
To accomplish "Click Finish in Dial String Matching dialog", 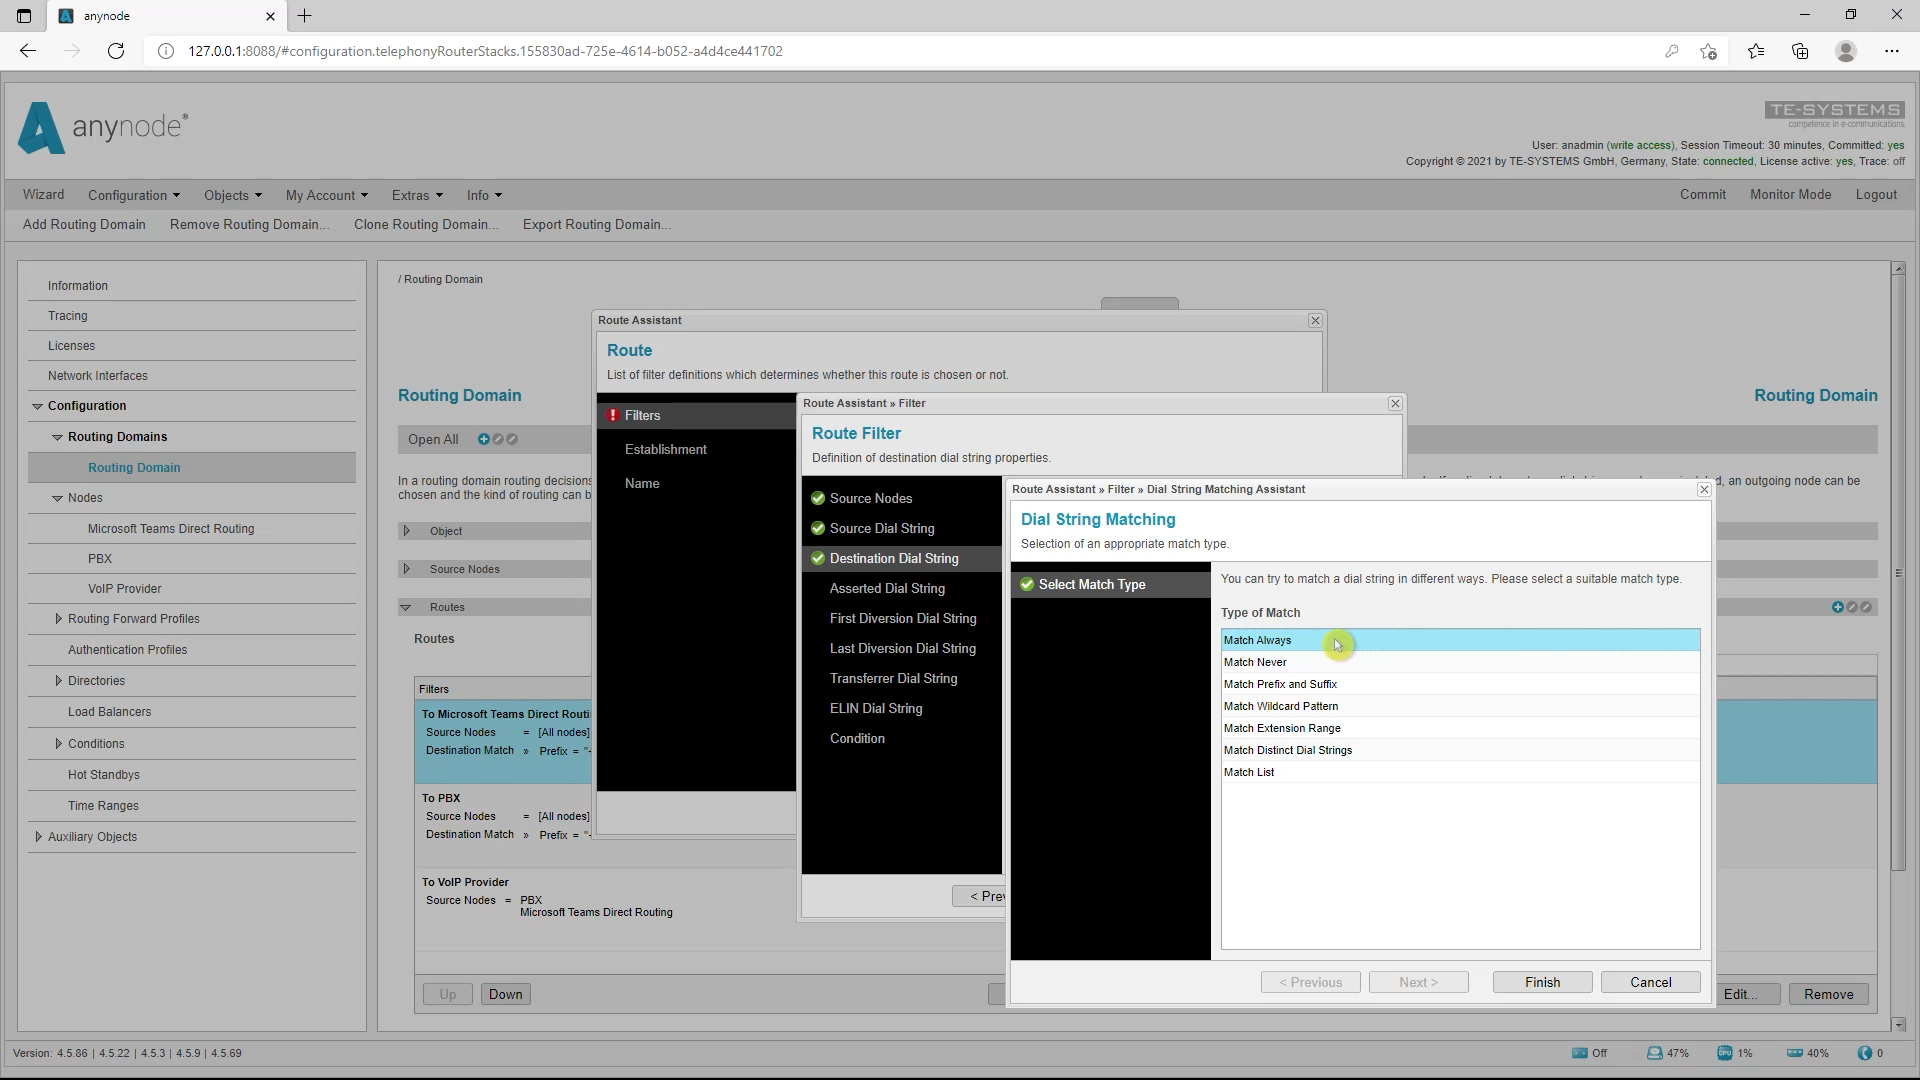I will click(1542, 982).
